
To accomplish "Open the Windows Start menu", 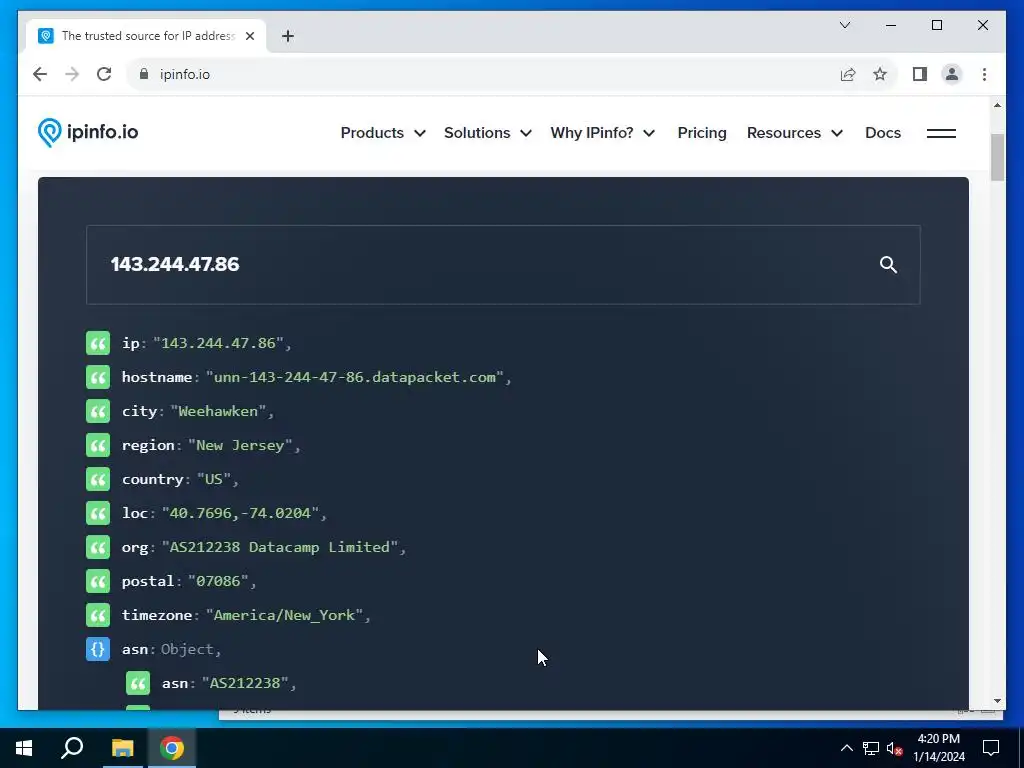I will (x=24, y=748).
